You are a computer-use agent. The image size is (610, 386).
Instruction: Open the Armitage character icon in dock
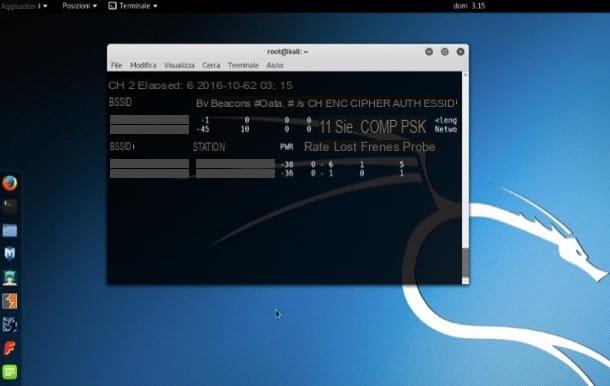pyautogui.click(x=9, y=278)
